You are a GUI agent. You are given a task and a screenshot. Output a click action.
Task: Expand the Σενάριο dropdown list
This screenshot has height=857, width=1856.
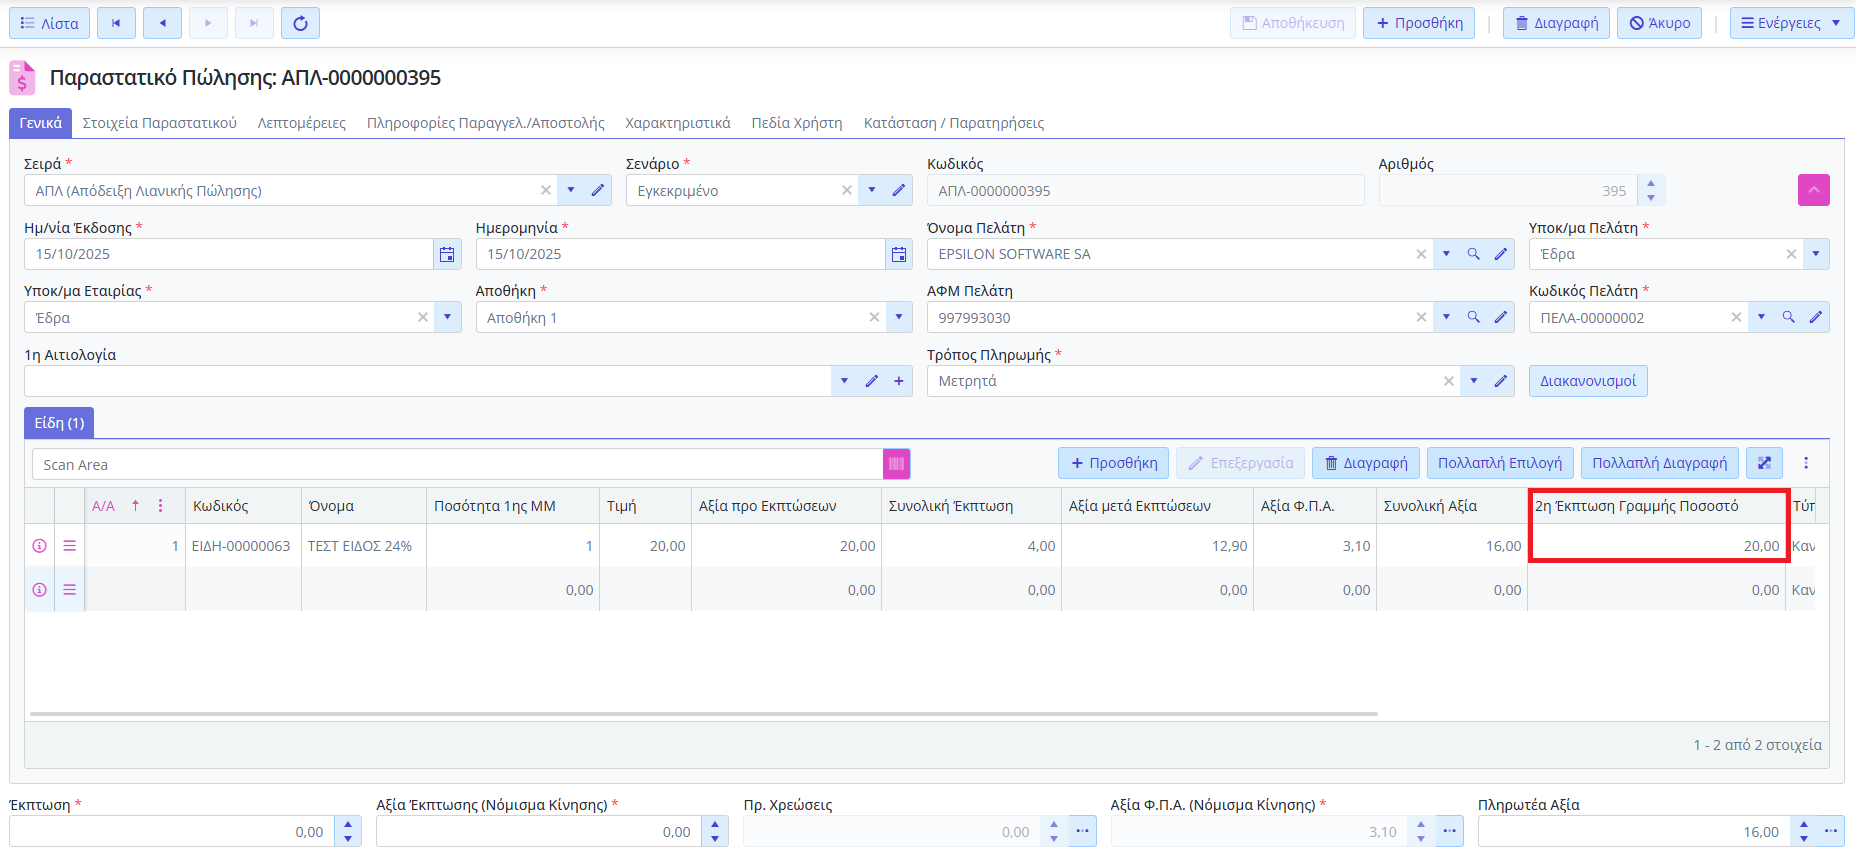coord(872,190)
